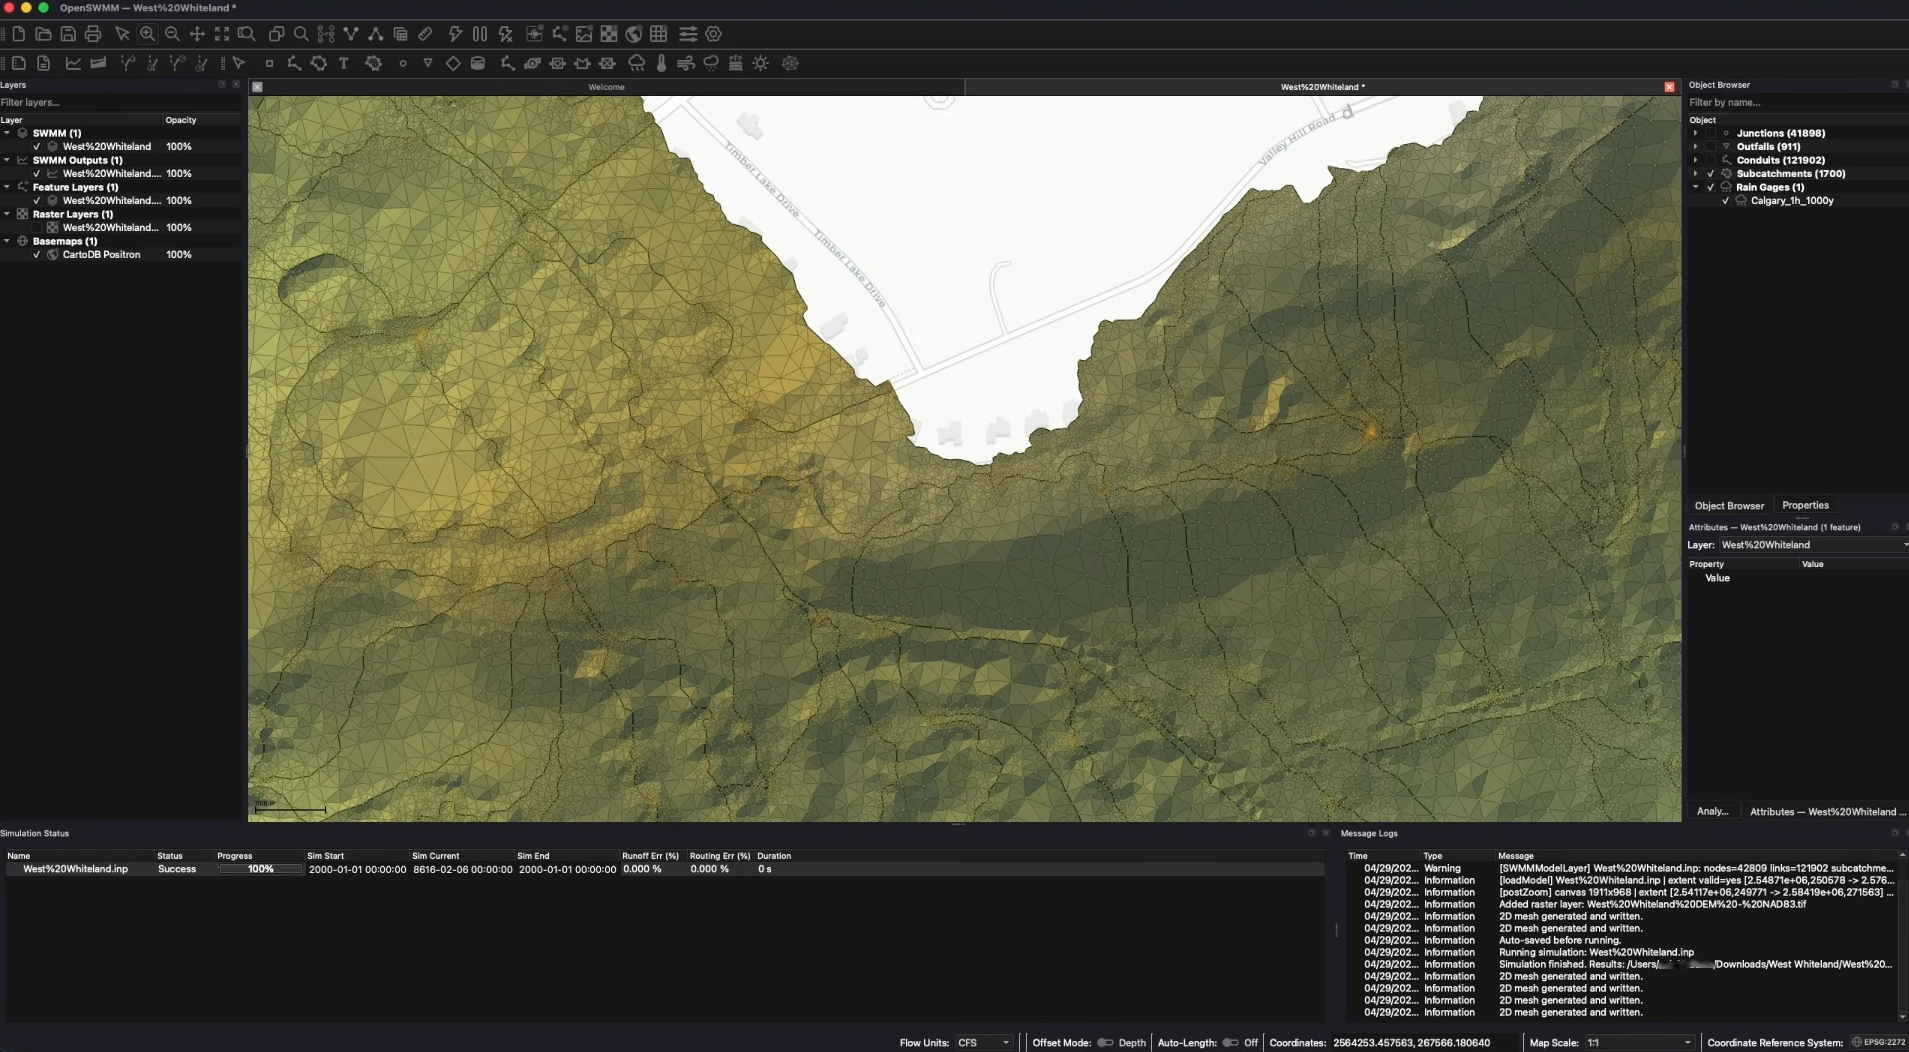The width and height of the screenshot is (1909, 1052).
Task: Click the Filter layers input field
Action: click(120, 102)
